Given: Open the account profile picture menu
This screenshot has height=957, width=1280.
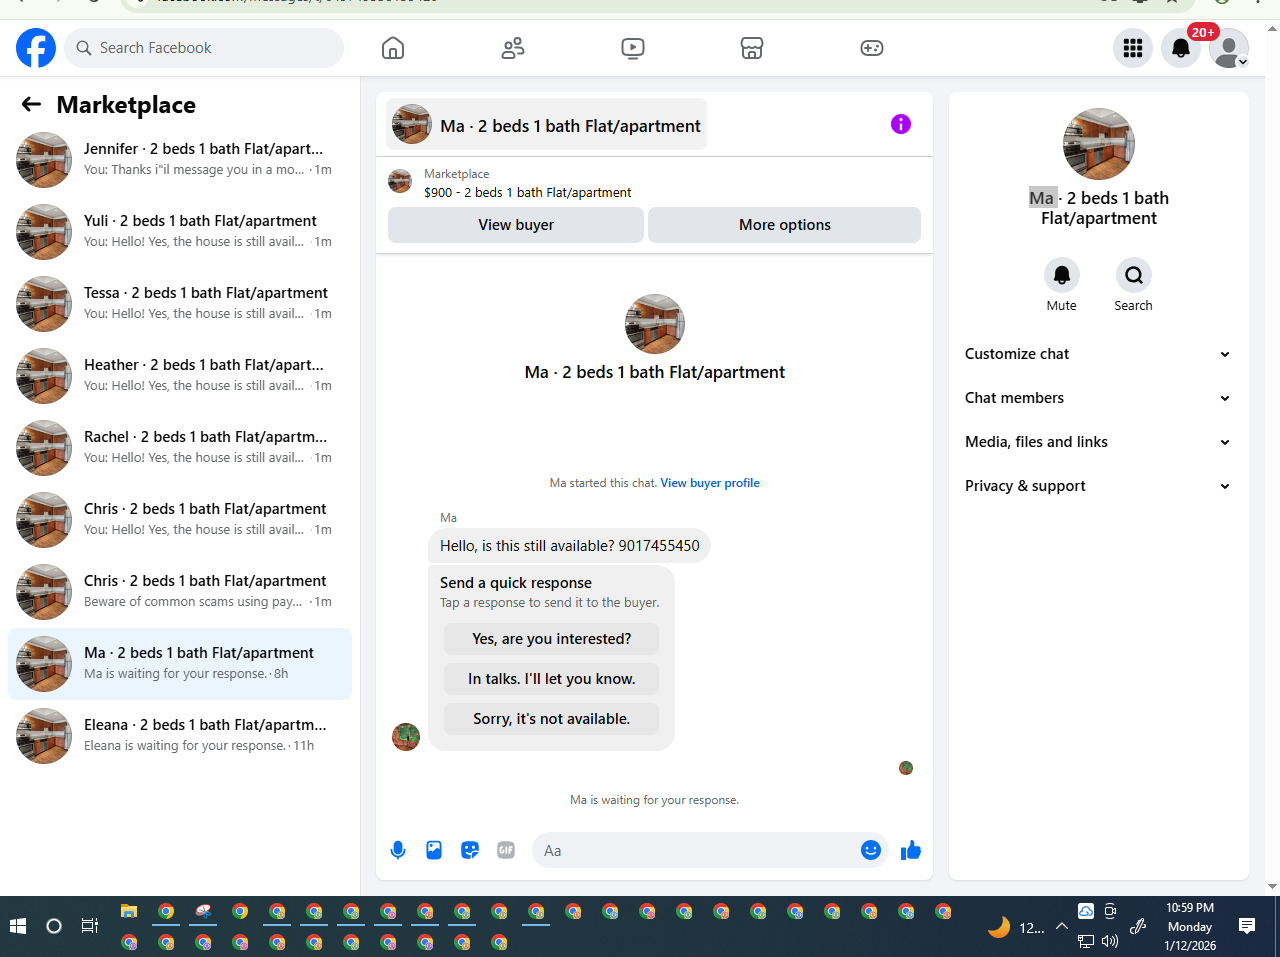Looking at the screenshot, I should click(1228, 48).
